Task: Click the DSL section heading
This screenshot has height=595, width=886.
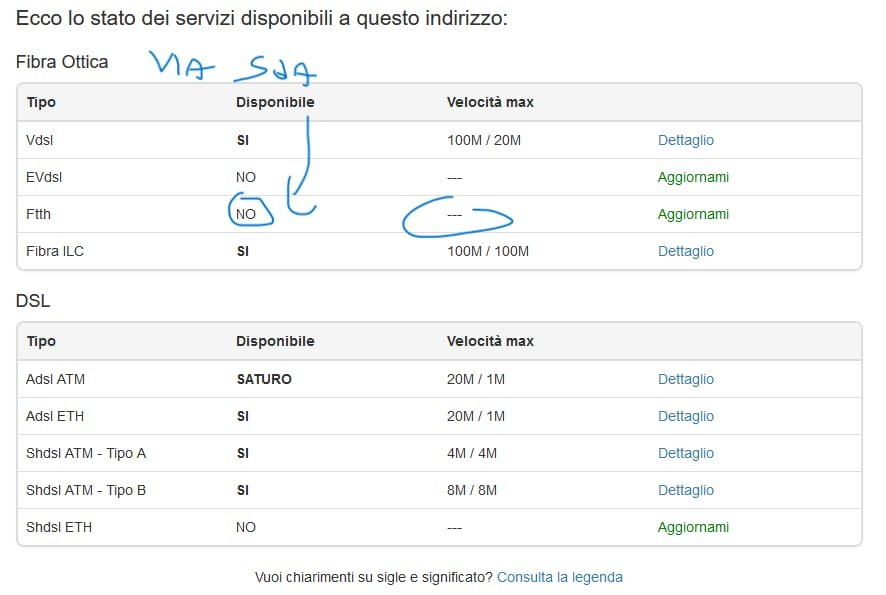Action: tap(33, 301)
